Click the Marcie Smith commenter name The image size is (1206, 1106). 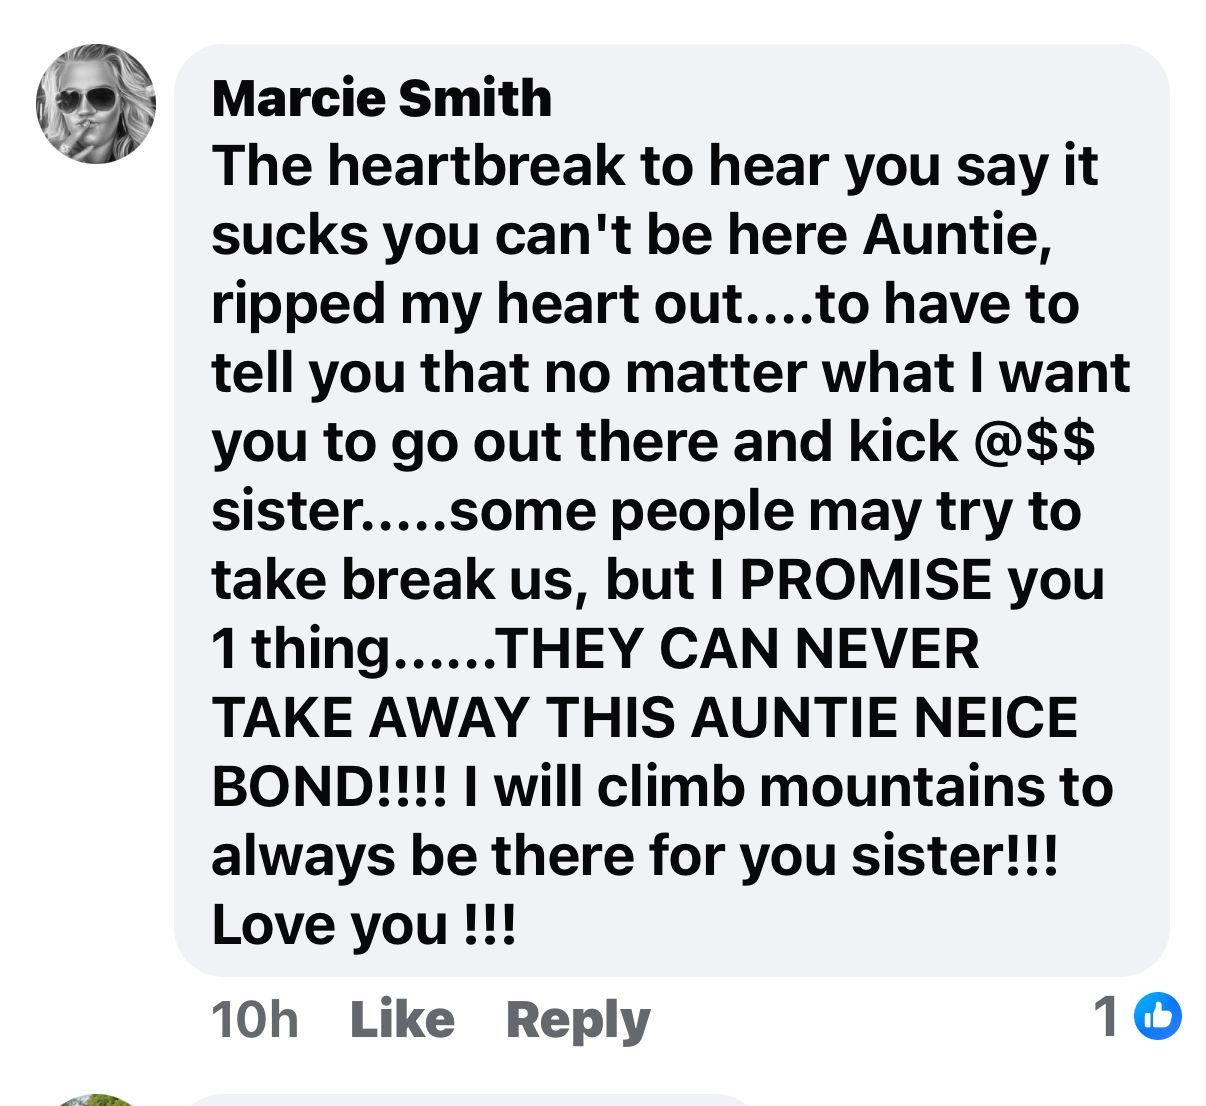tap(381, 98)
